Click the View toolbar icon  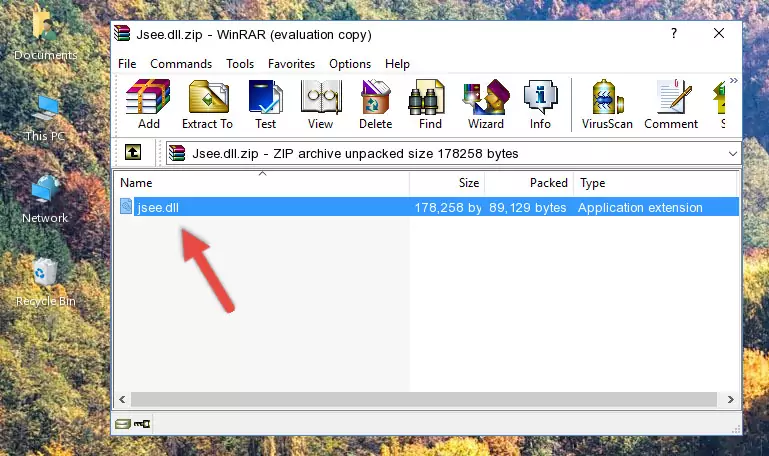(x=321, y=104)
